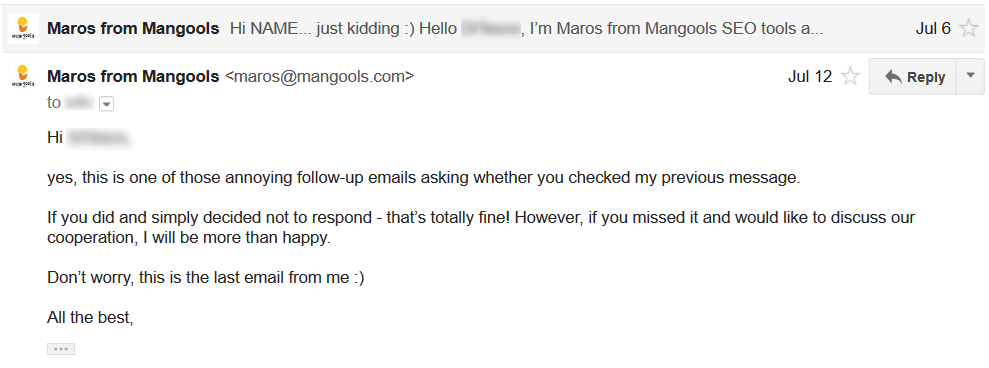989x368 pixels.
Task: Click the Mangools avatar on the Jul 12 email
Action: 23,76
